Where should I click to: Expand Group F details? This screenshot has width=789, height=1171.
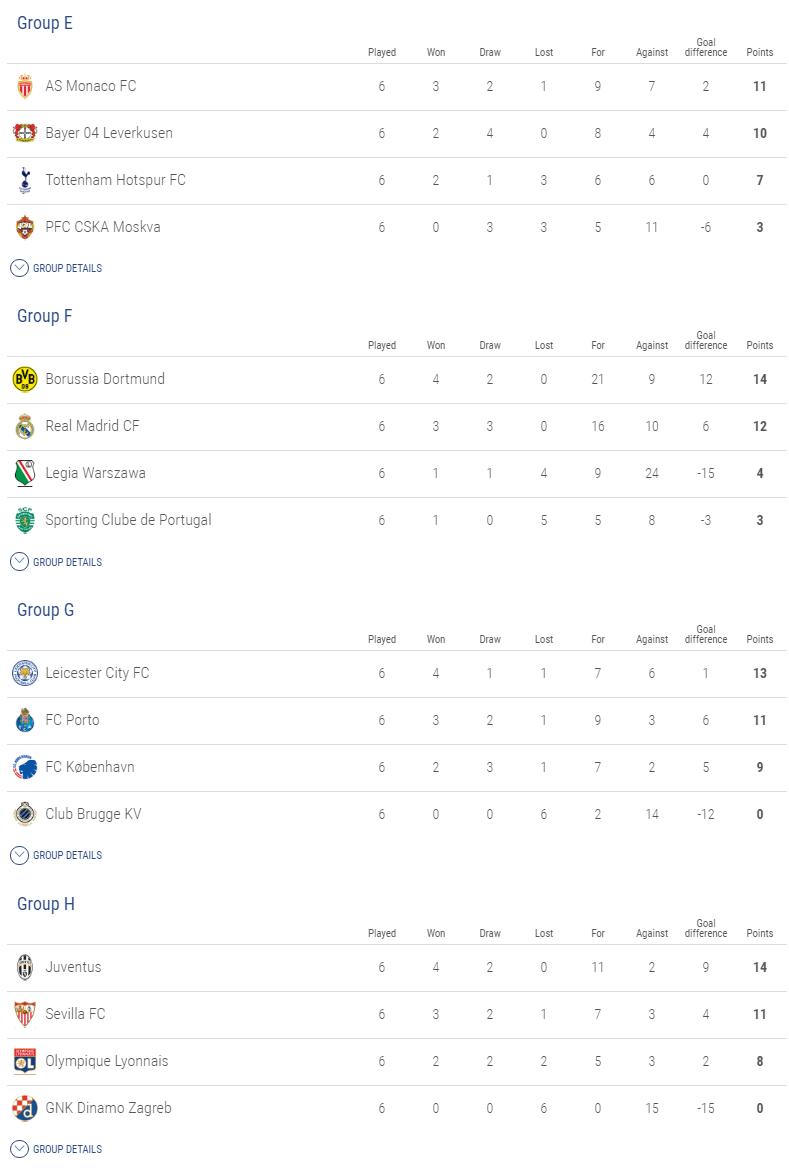pos(56,562)
